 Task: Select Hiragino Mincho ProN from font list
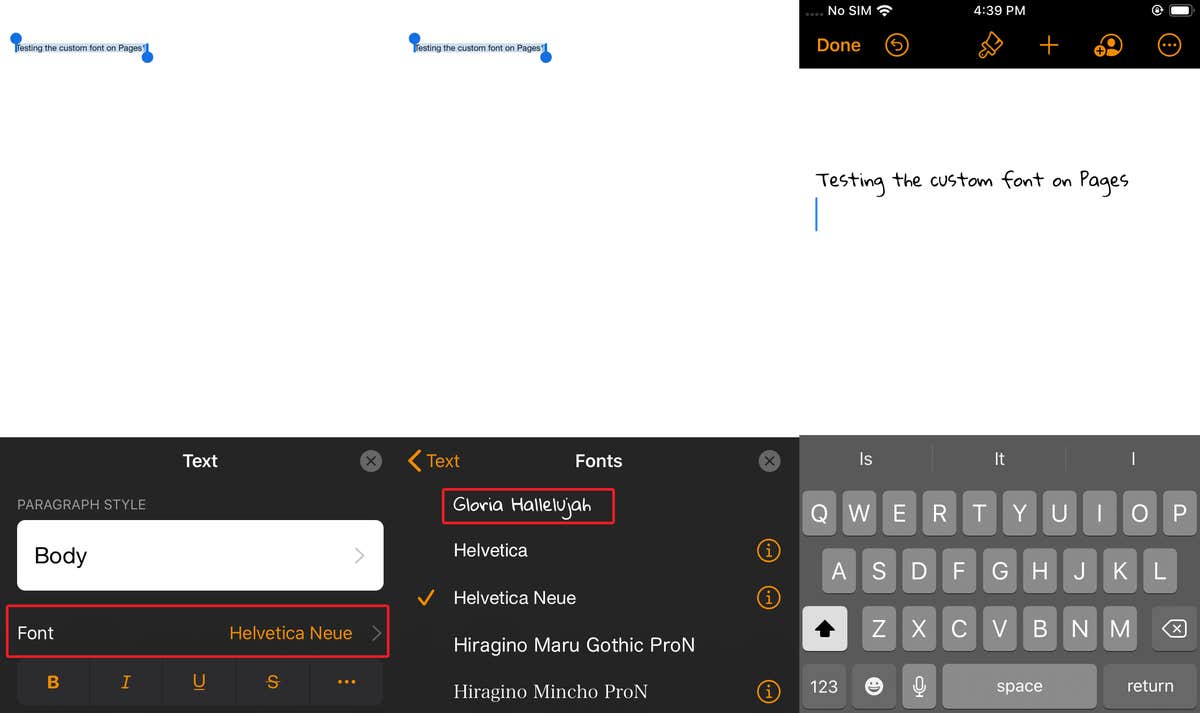pyautogui.click(x=551, y=691)
